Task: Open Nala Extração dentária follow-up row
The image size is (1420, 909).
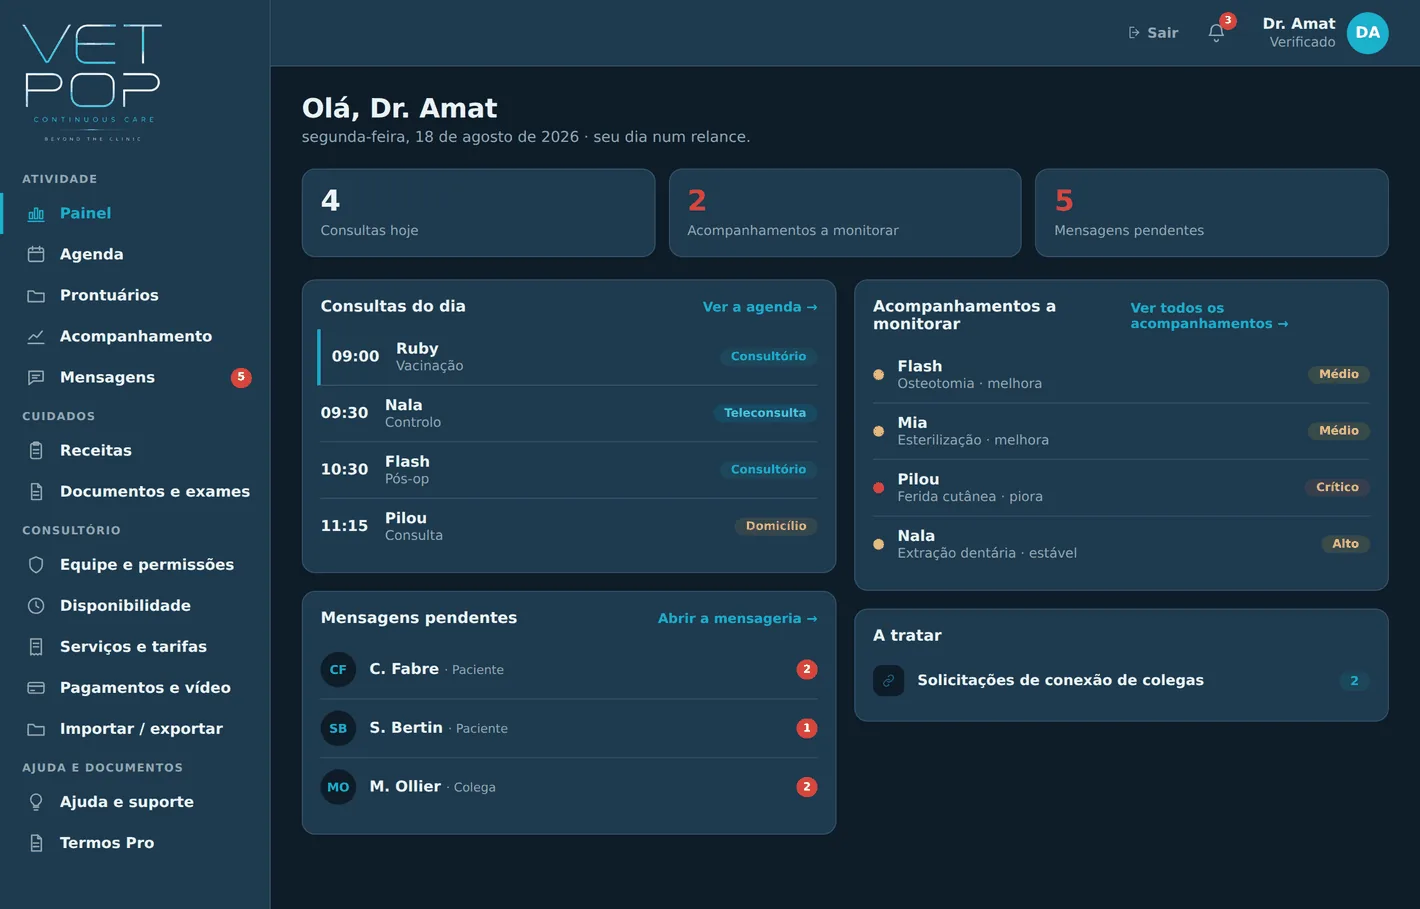Action: click(x=1121, y=544)
